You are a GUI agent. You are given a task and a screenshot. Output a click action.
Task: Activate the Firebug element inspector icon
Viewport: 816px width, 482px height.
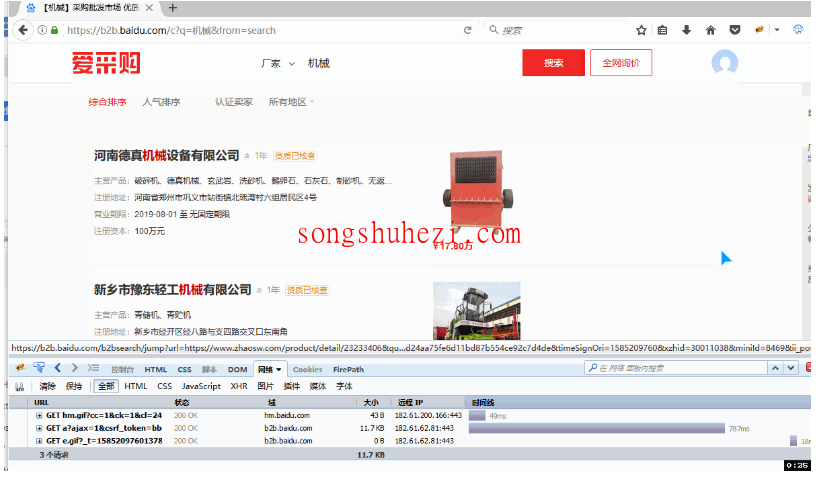pos(39,367)
